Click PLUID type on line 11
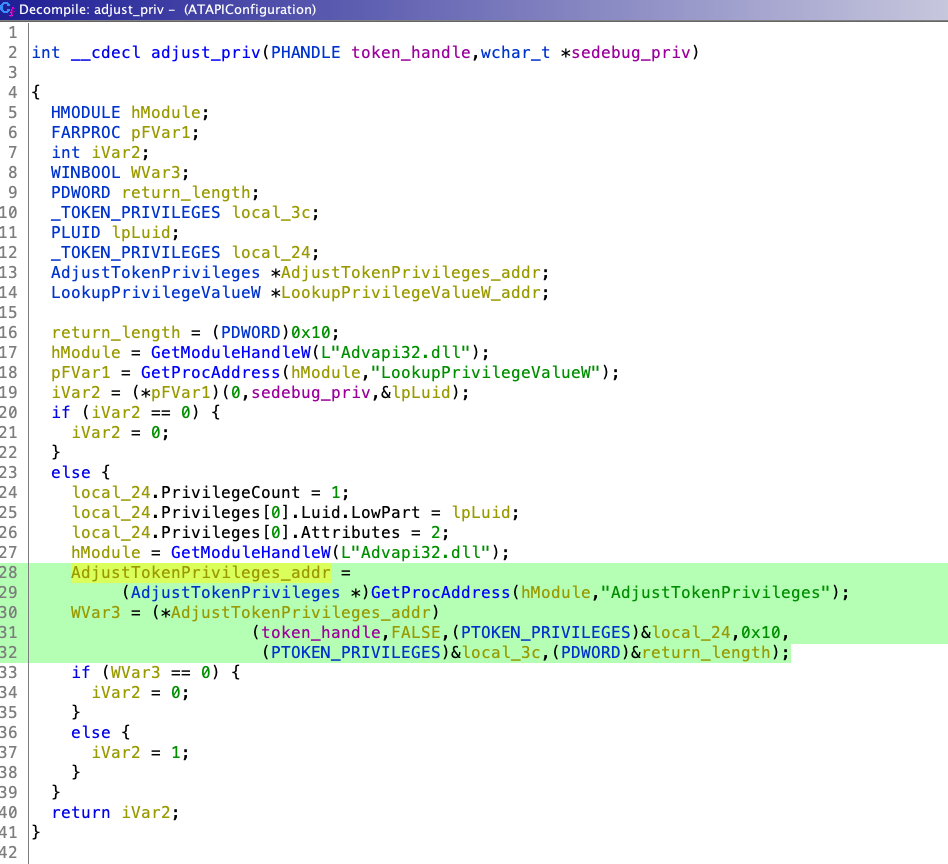Image resolution: width=948 pixels, height=864 pixels. [x=76, y=232]
